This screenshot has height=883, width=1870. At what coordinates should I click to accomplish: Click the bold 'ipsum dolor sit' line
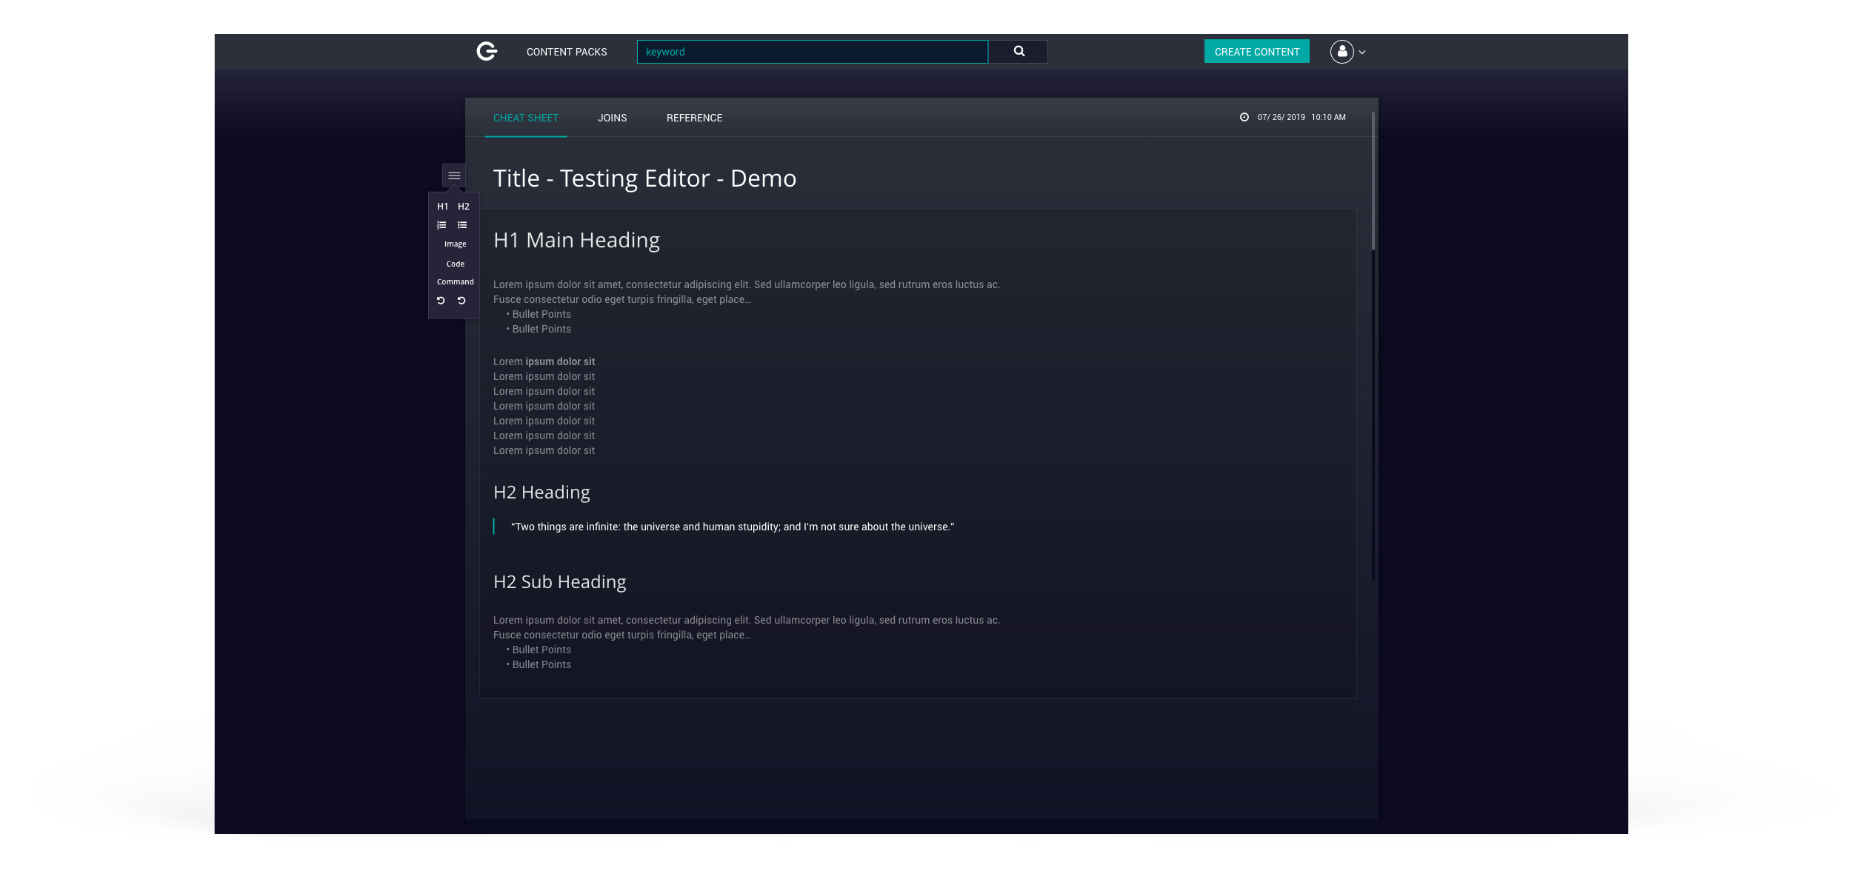click(x=560, y=362)
